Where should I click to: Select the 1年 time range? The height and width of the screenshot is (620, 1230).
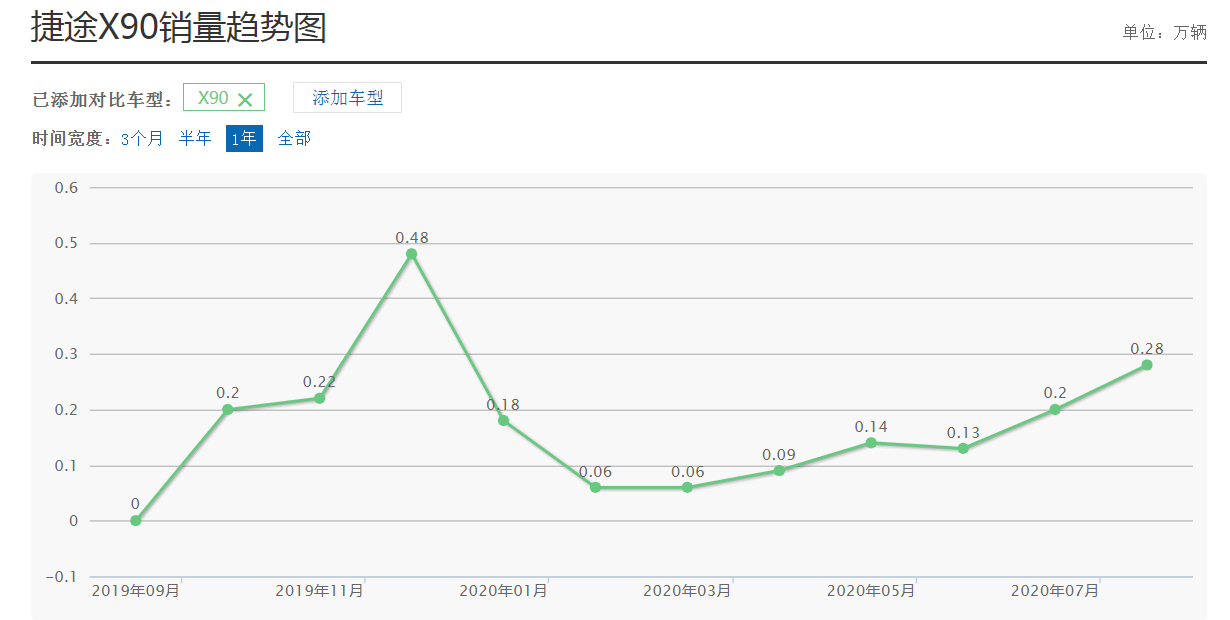(x=244, y=139)
